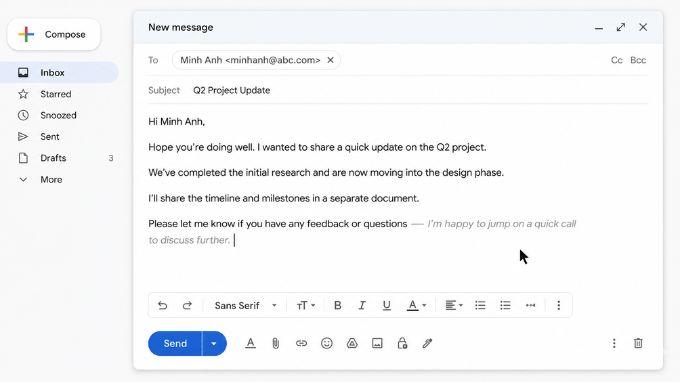The width and height of the screenshot is (680, 382).
Task: Toggle the formatting options icon
Action: click(250, 343)
